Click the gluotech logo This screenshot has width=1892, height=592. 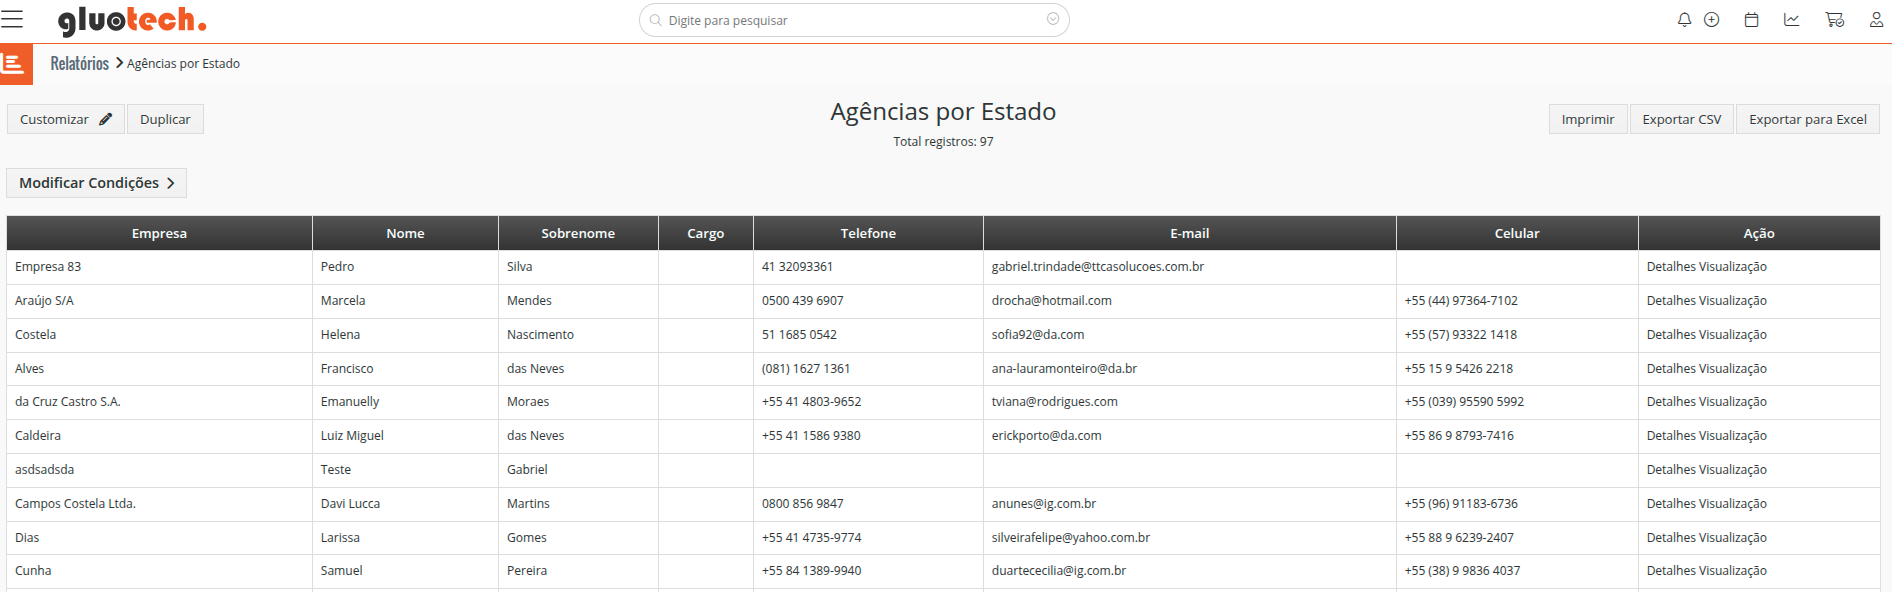132,20
